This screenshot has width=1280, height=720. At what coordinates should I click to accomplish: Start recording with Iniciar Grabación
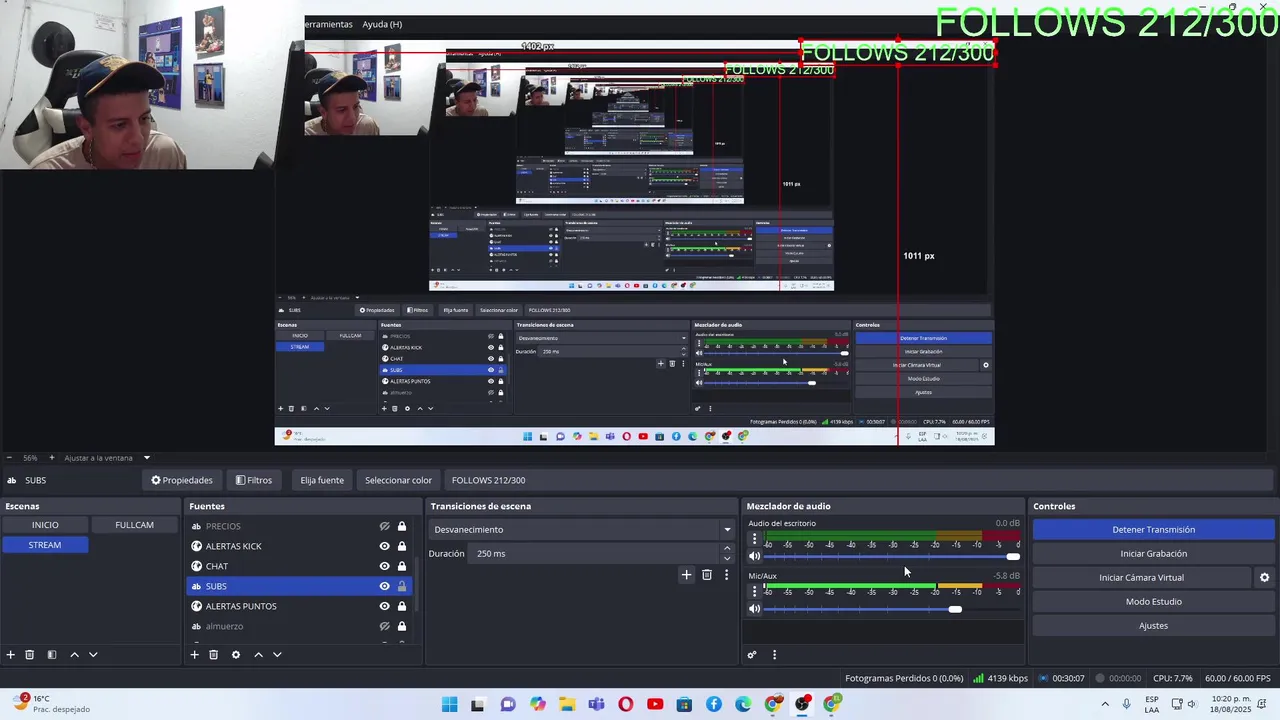pyautogui.click(x=1153, y=554)
